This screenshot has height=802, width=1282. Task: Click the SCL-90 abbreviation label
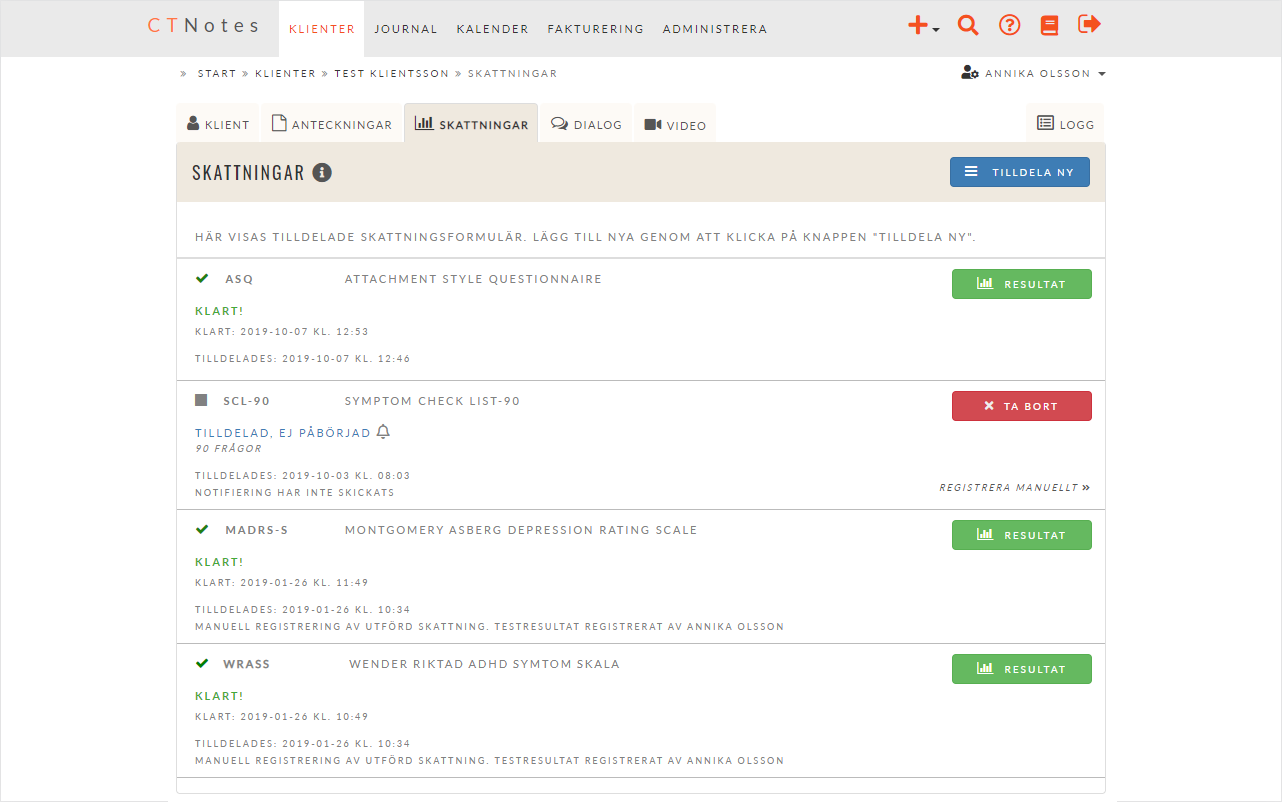pyautogui.click(x=247, y=402)
